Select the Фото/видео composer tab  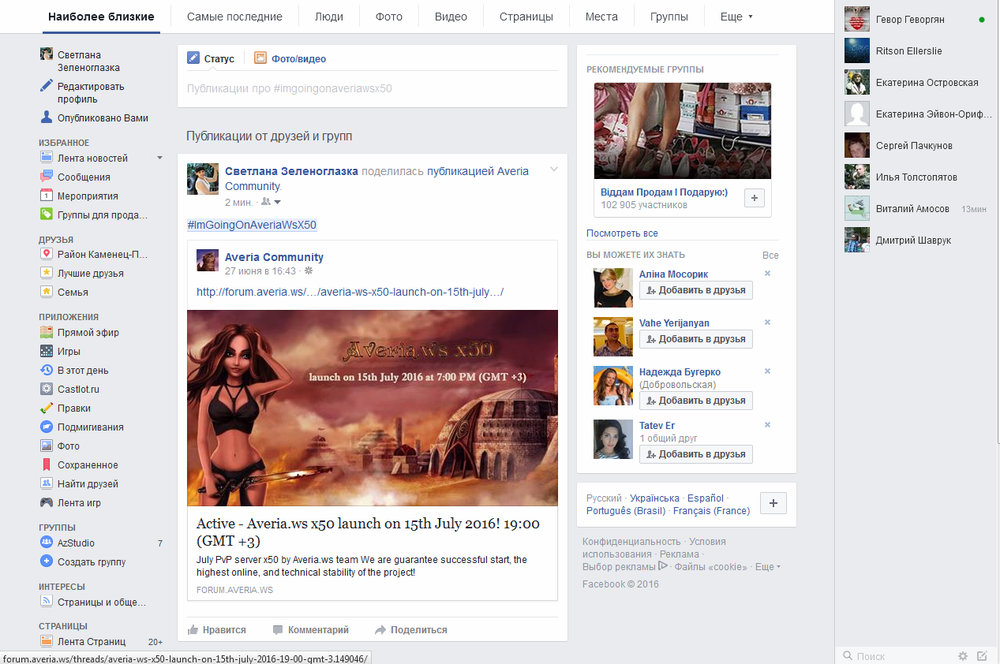click(x=289, y=59)
